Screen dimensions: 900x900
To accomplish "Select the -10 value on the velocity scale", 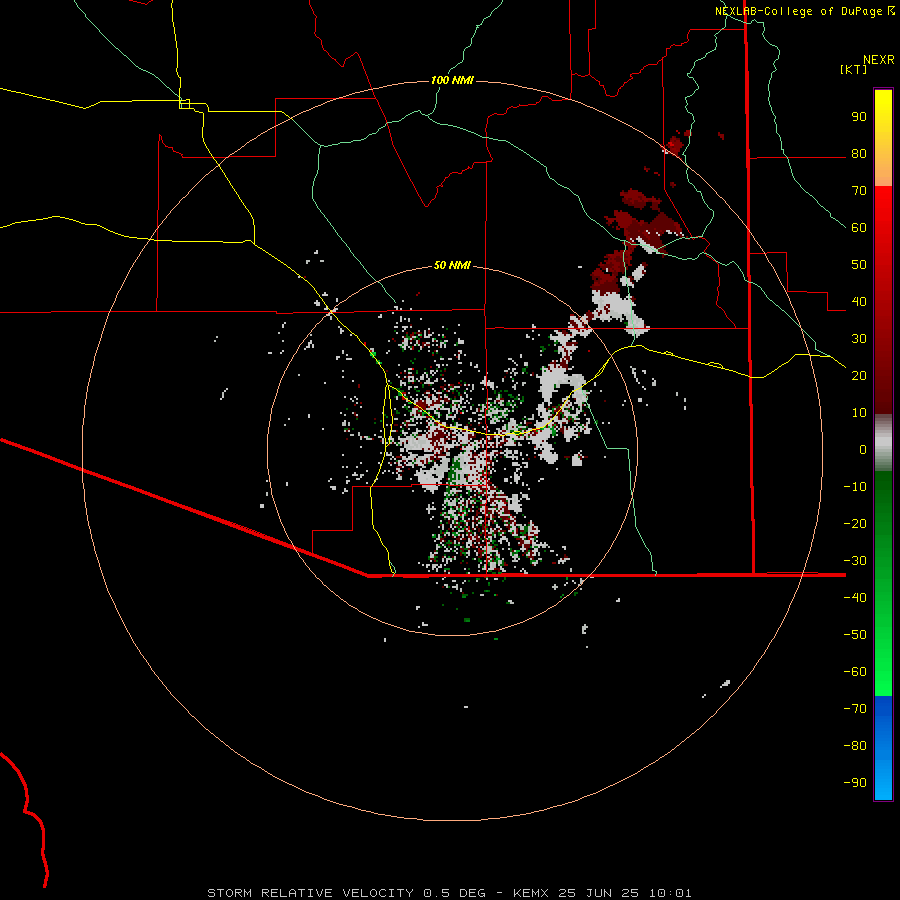I will click(855, 487).
